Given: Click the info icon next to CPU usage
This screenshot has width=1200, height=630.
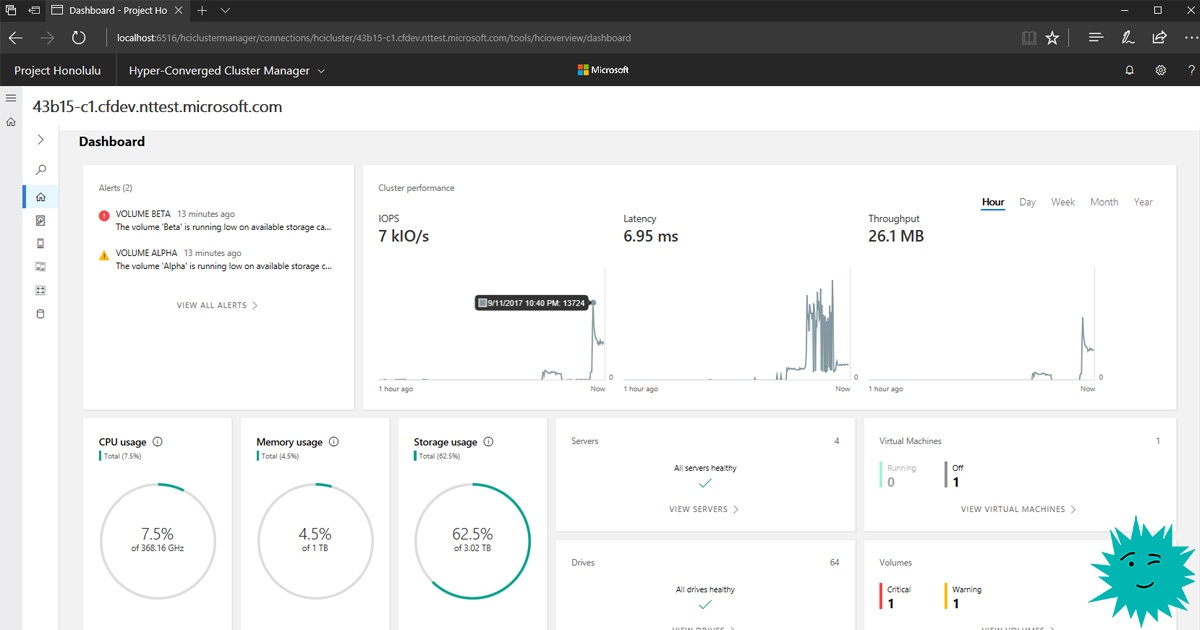Looking at the screenshot, I should coord(158,442).
